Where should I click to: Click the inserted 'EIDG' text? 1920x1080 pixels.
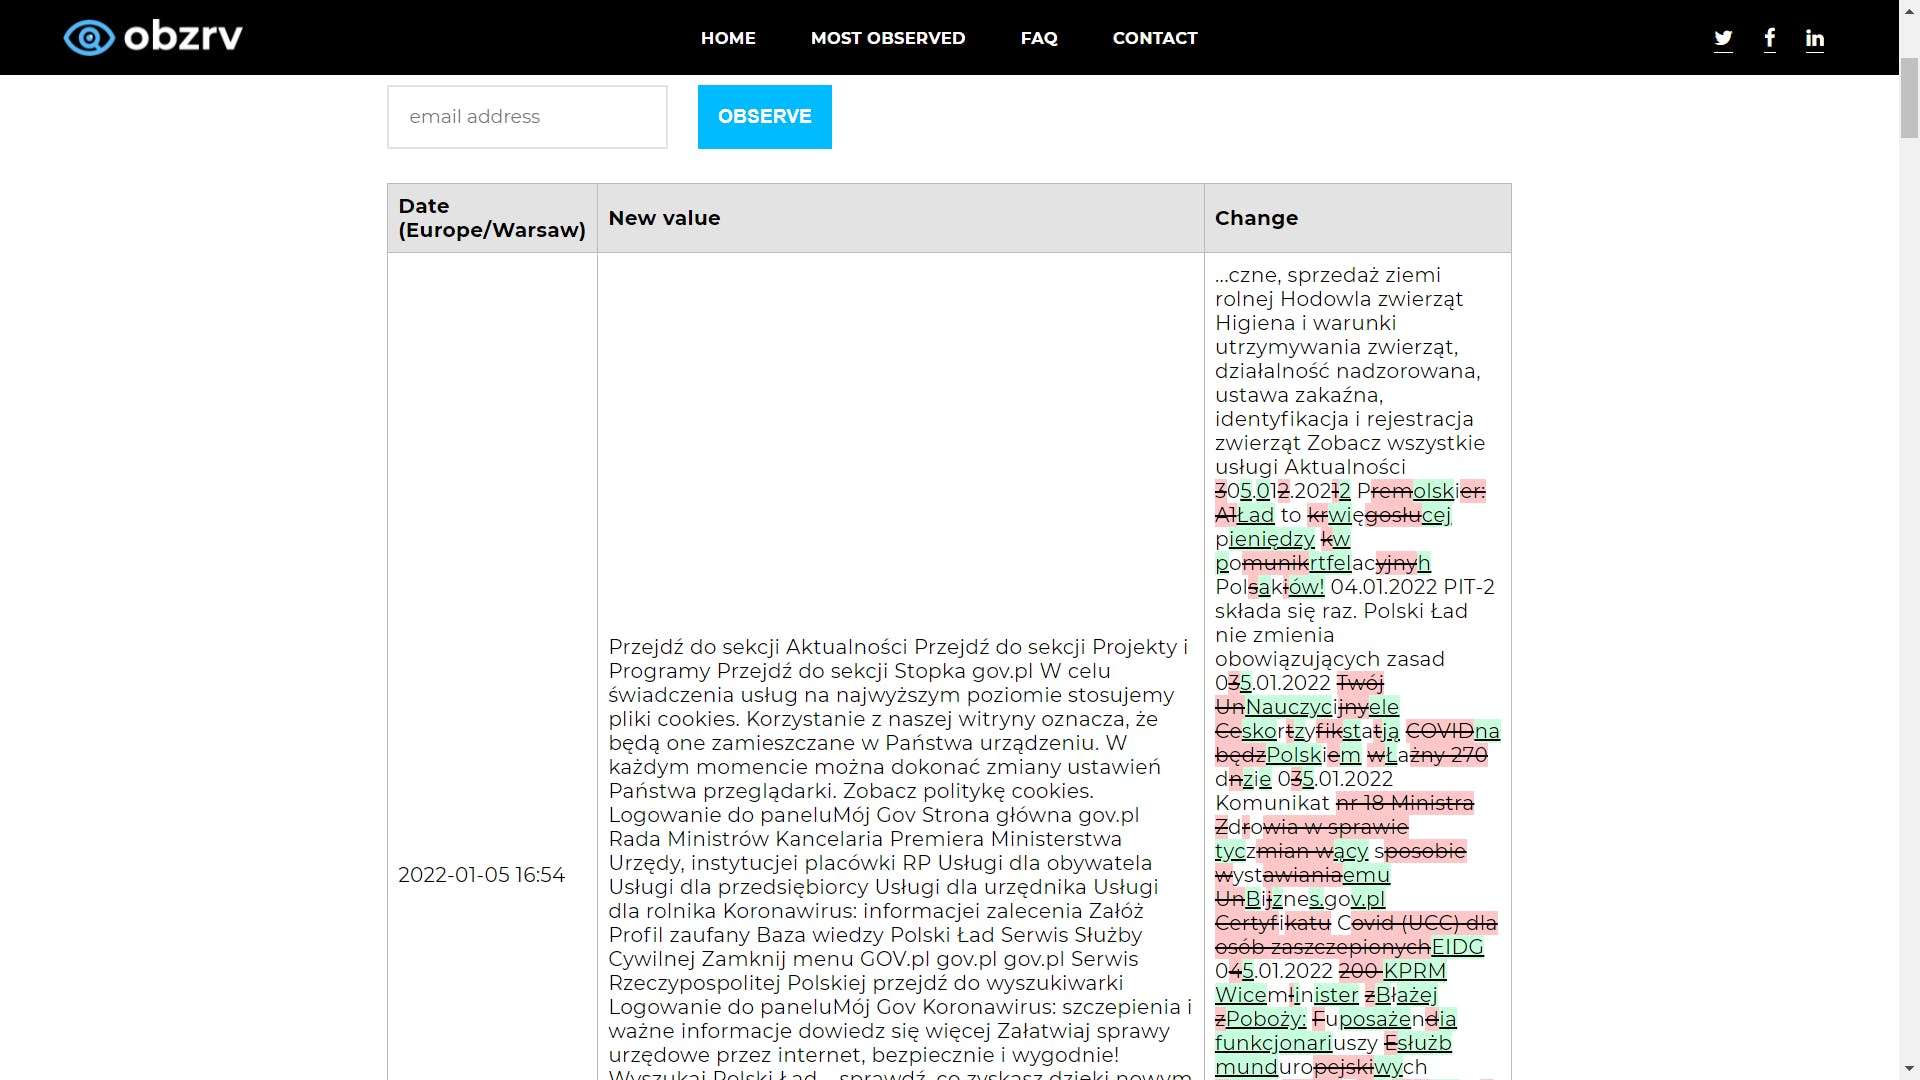click(x=1457, y=947)
